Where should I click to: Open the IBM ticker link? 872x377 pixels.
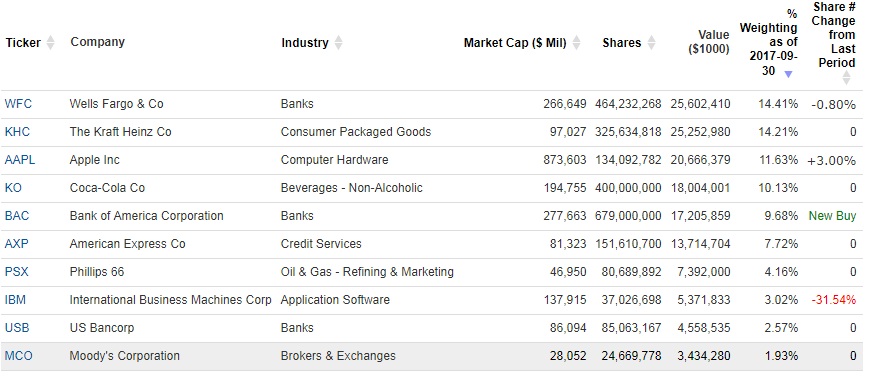click(15, 300)
